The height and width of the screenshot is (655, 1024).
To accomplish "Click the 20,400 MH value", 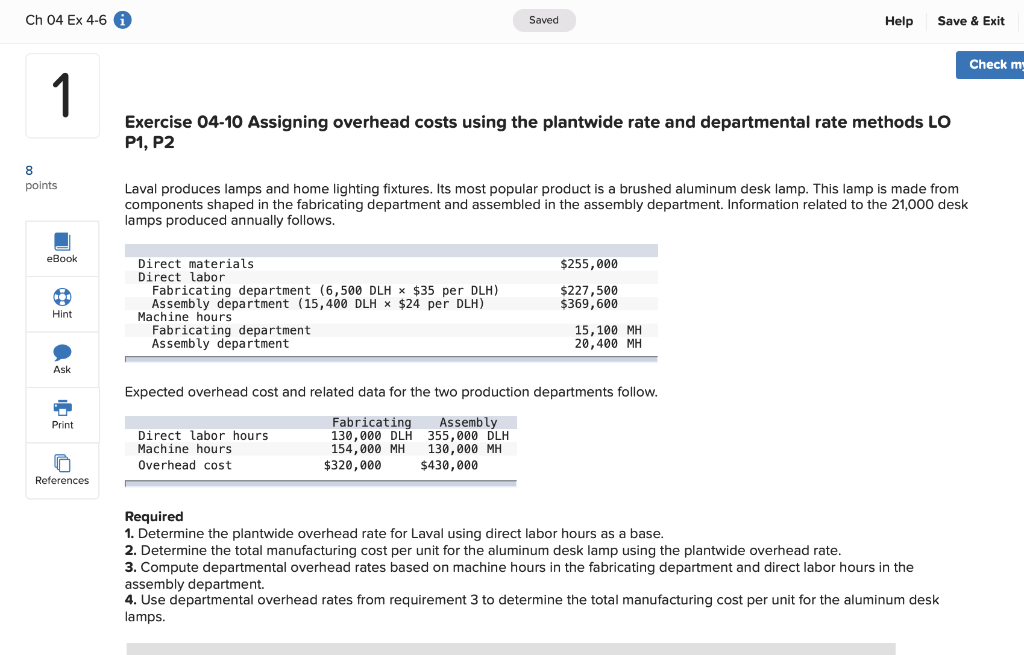I will 608,343.
